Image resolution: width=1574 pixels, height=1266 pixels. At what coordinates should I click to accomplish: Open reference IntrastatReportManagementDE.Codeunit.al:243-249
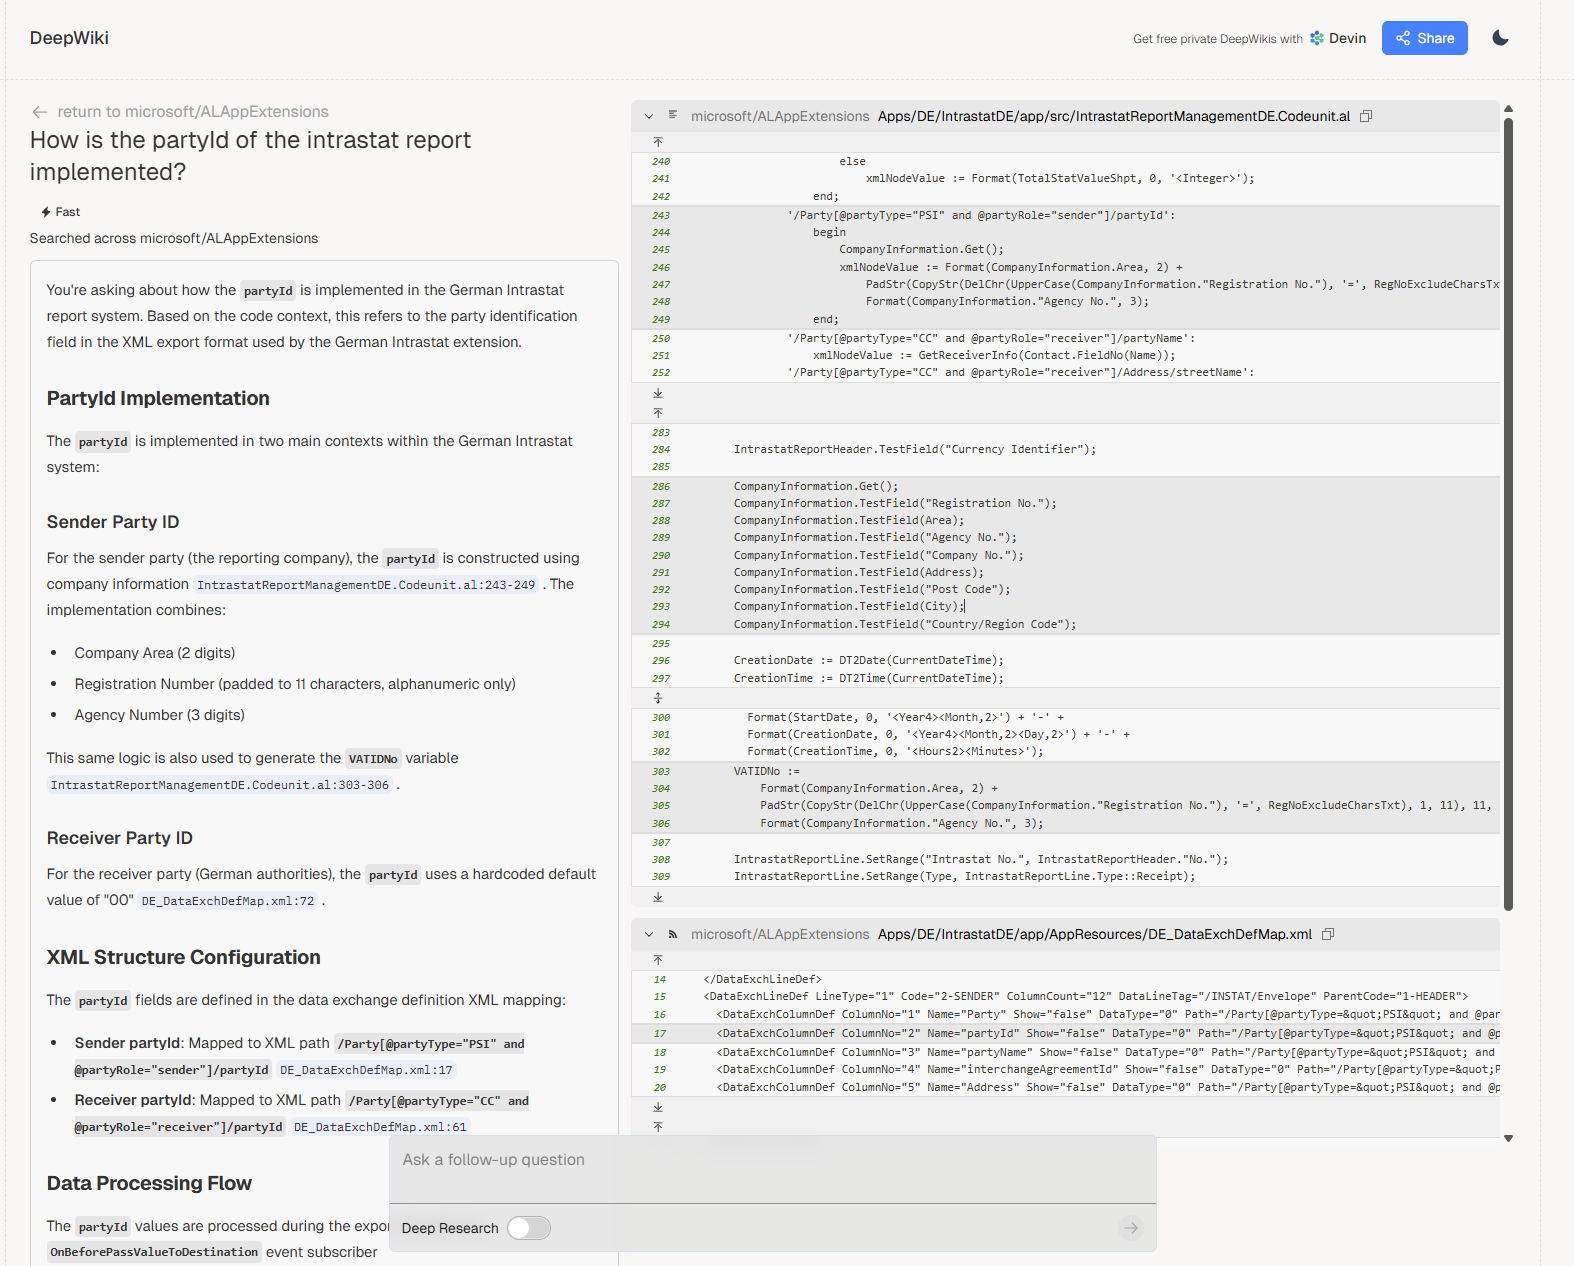pos(366,585)
